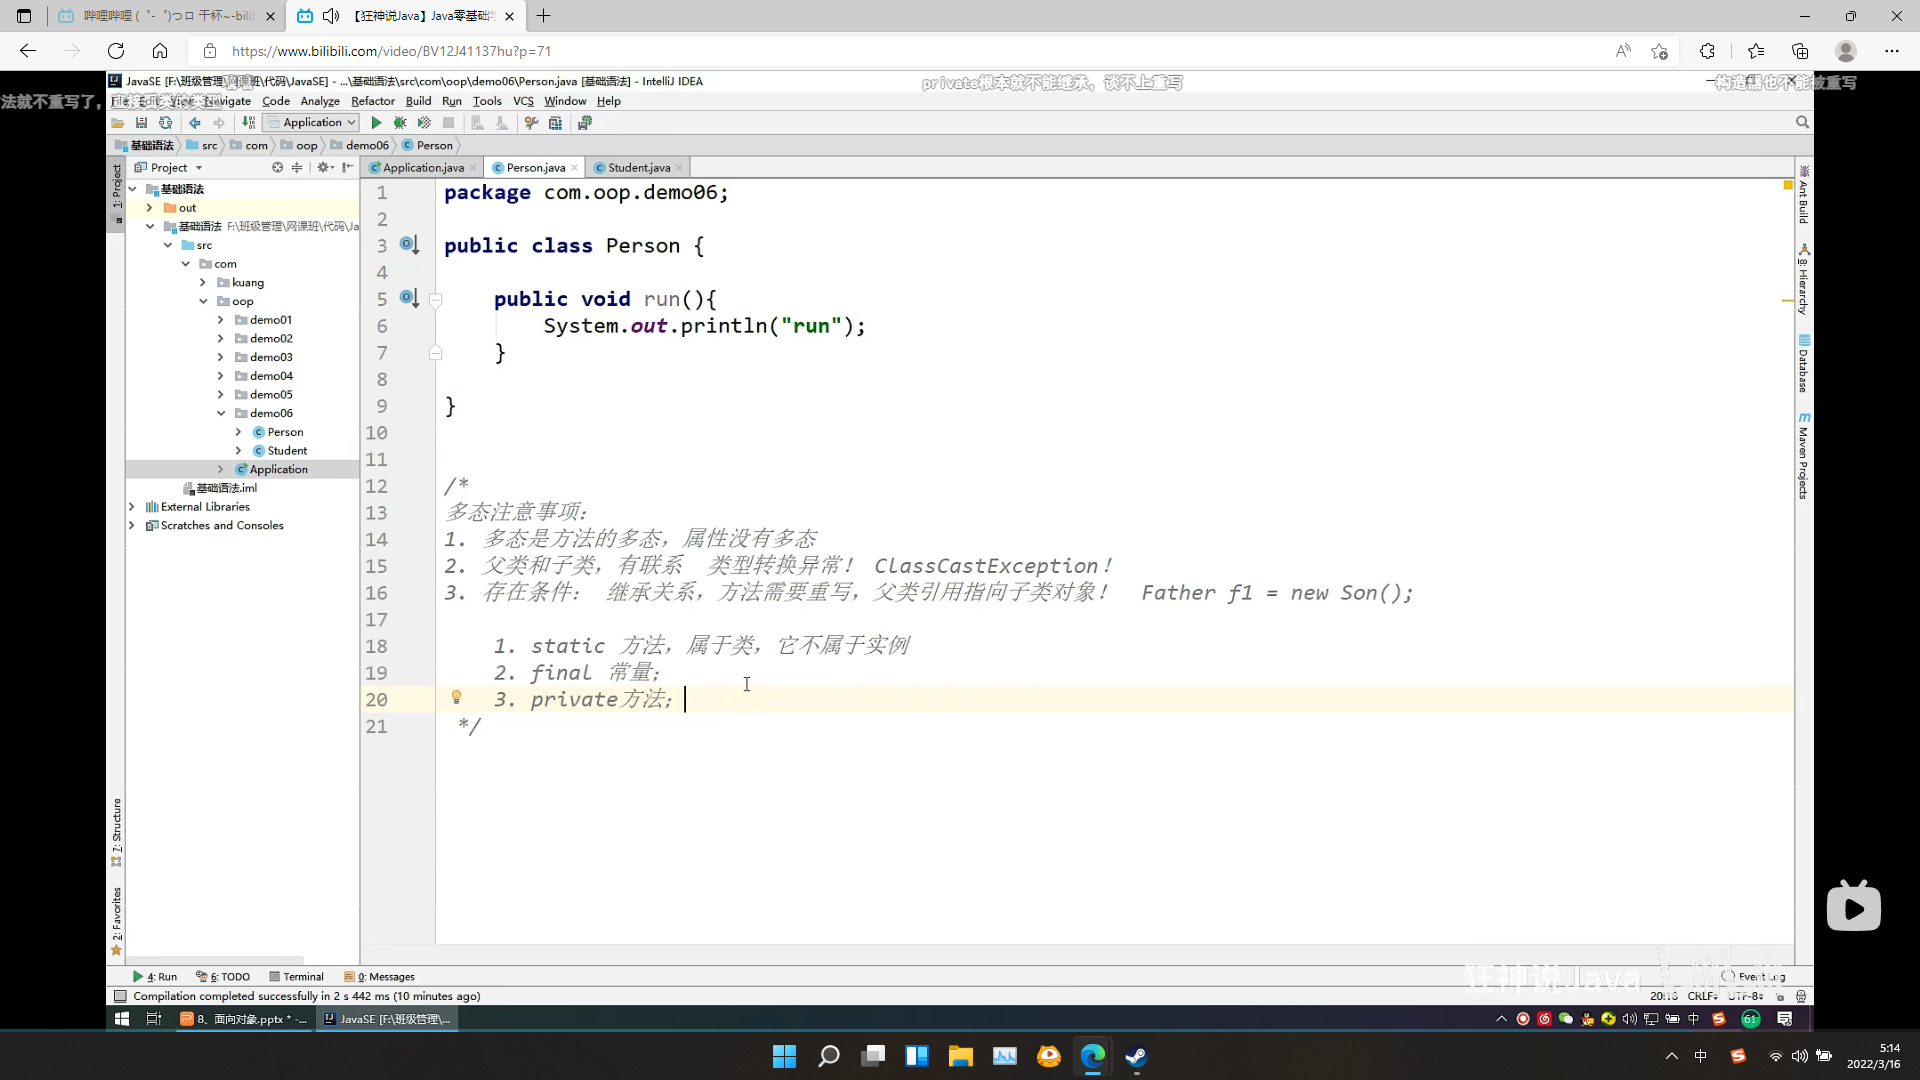Image resolution: width=1920 pixels, height=1080 pixels.
Task: Click the Debug bug icon
Action: coord(400,123)
